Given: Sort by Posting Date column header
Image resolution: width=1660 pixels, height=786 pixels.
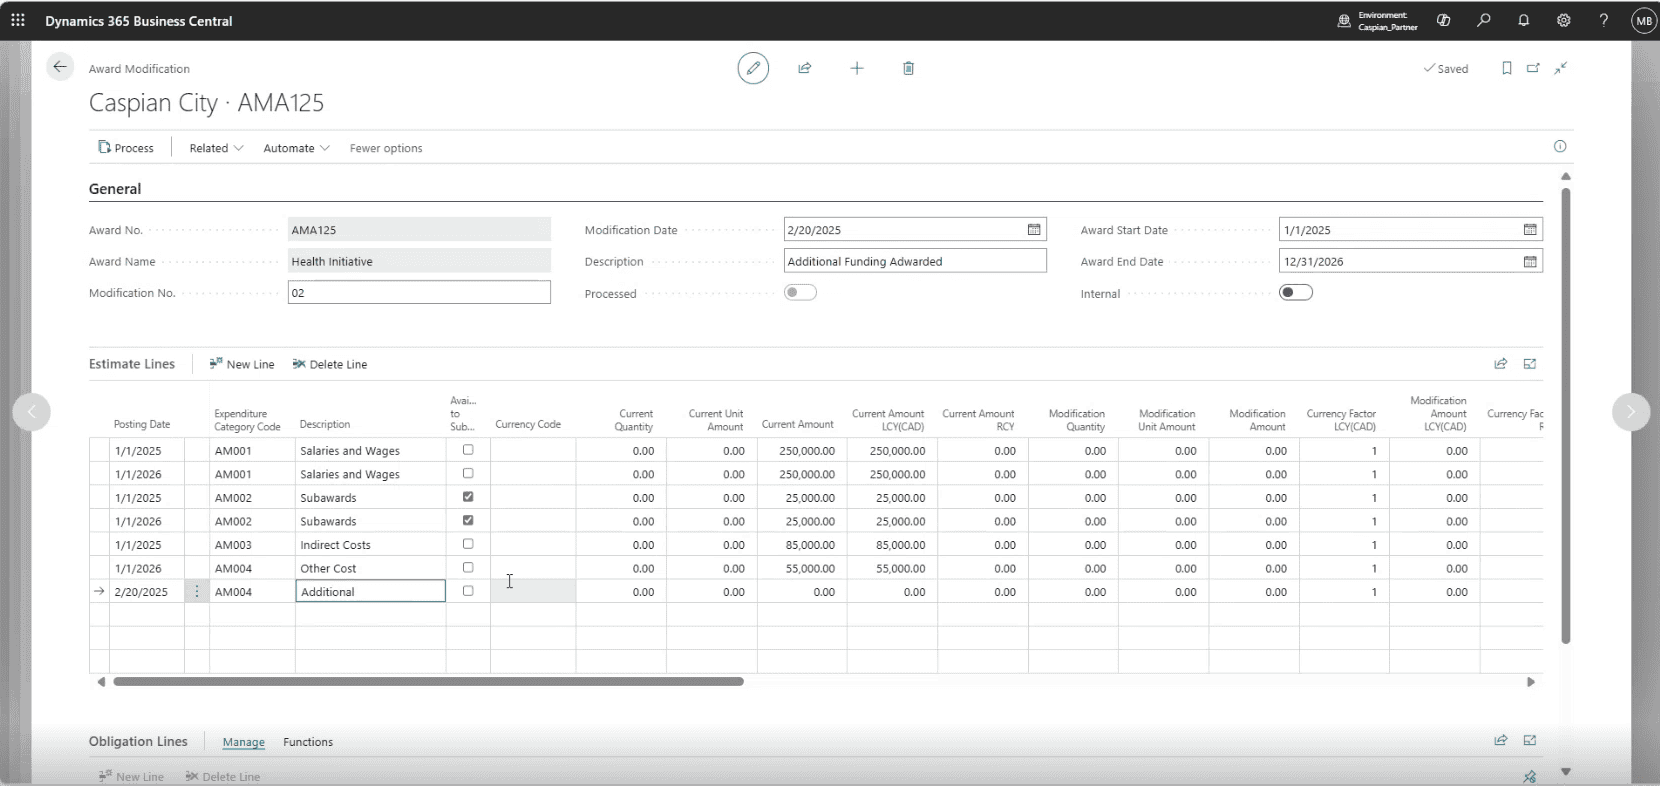Looking at the screenshot, I should click(142, 424).
